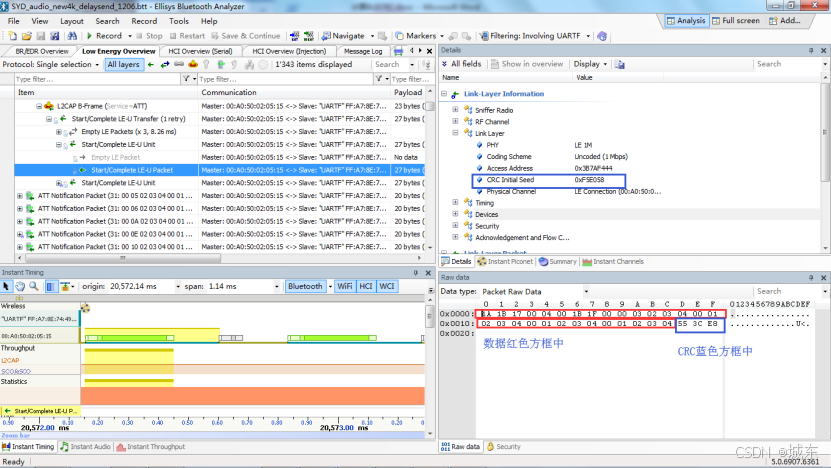The image size is (831, 468).
Task: Click the green left arrow in protocol toolbar
Action: point(151,64)
